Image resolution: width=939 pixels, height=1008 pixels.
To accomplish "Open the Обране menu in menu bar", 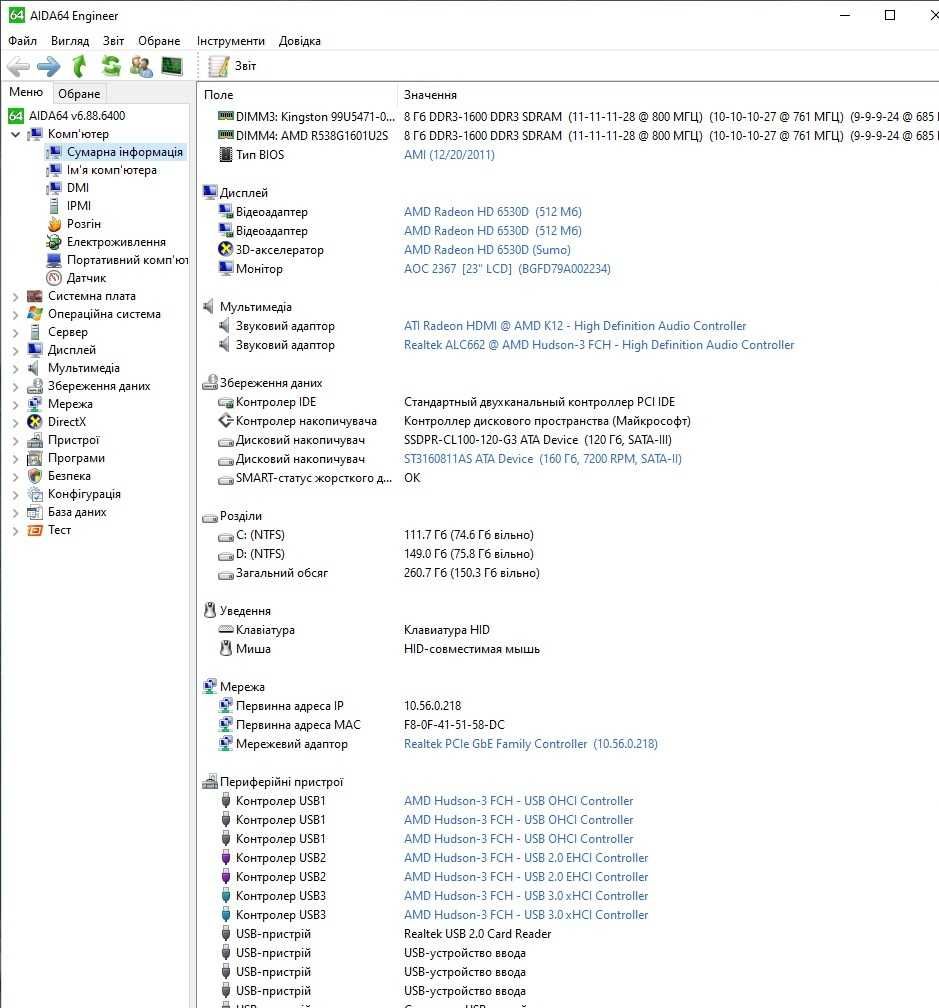I will click(159, 41).
